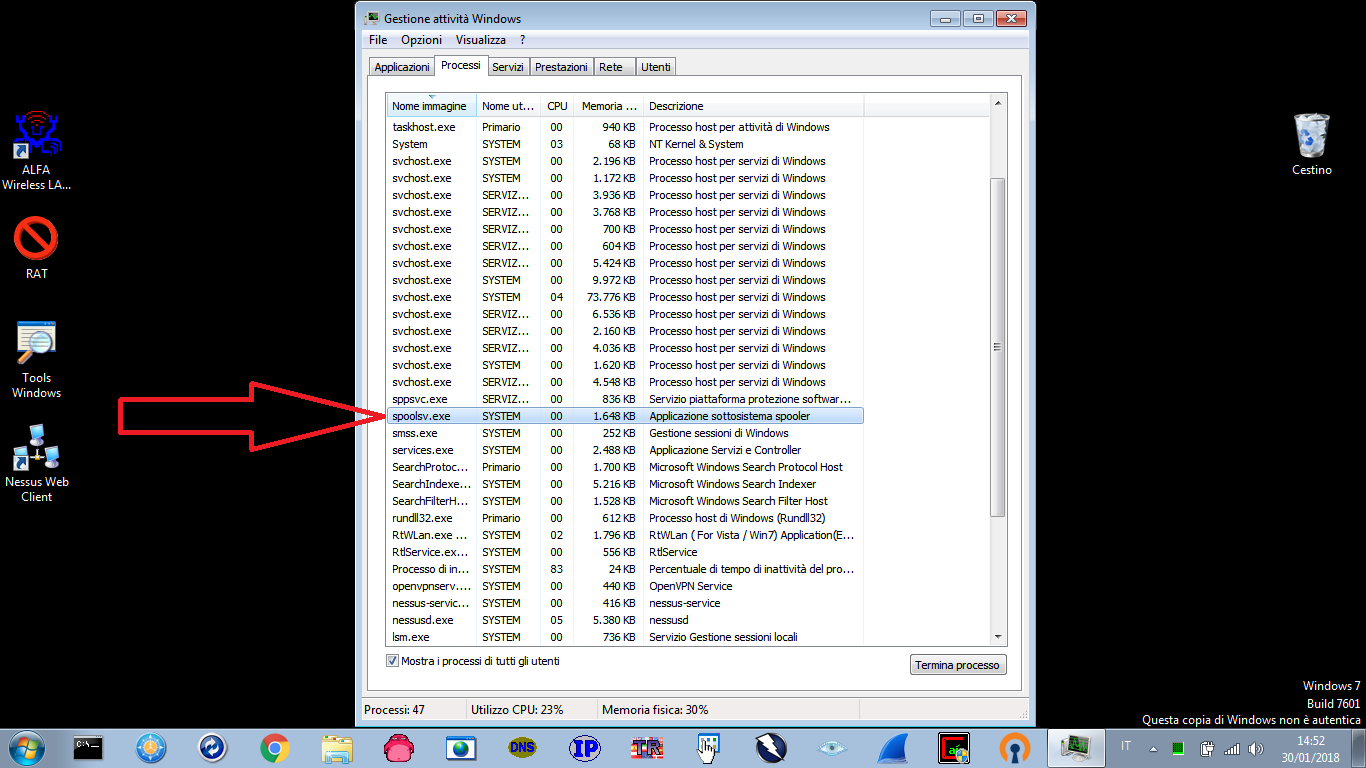Screen dimensions: 1366x768
Task: Click the Windows Start button
Action: click(x=27, y=748)
